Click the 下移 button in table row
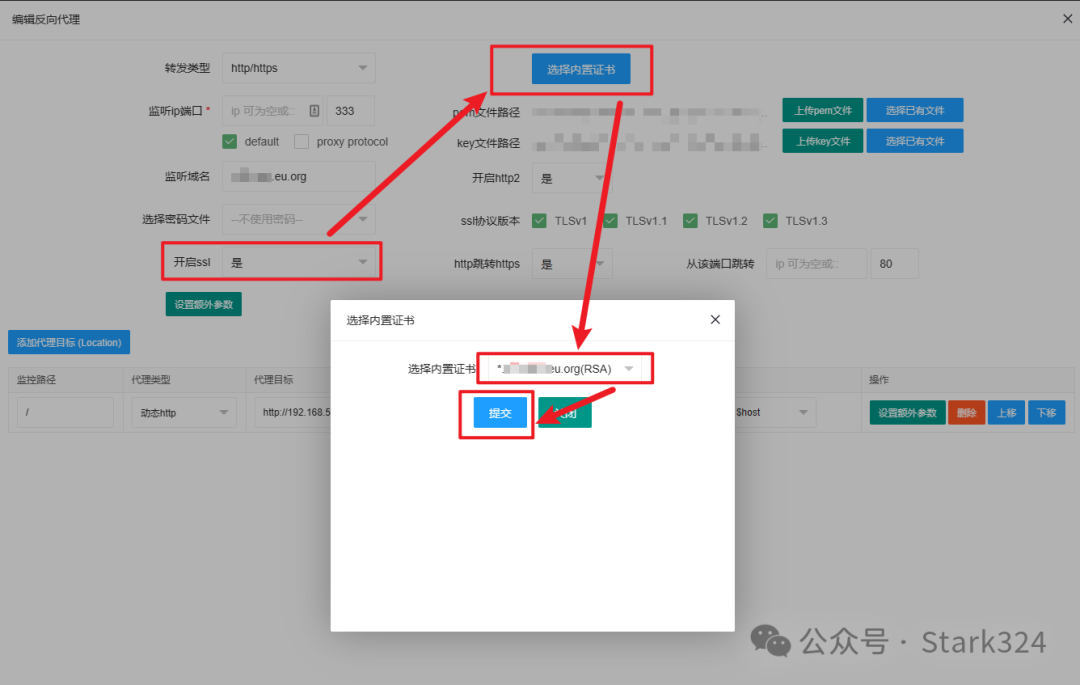The image size is (1080, 685). [1046, 412]
